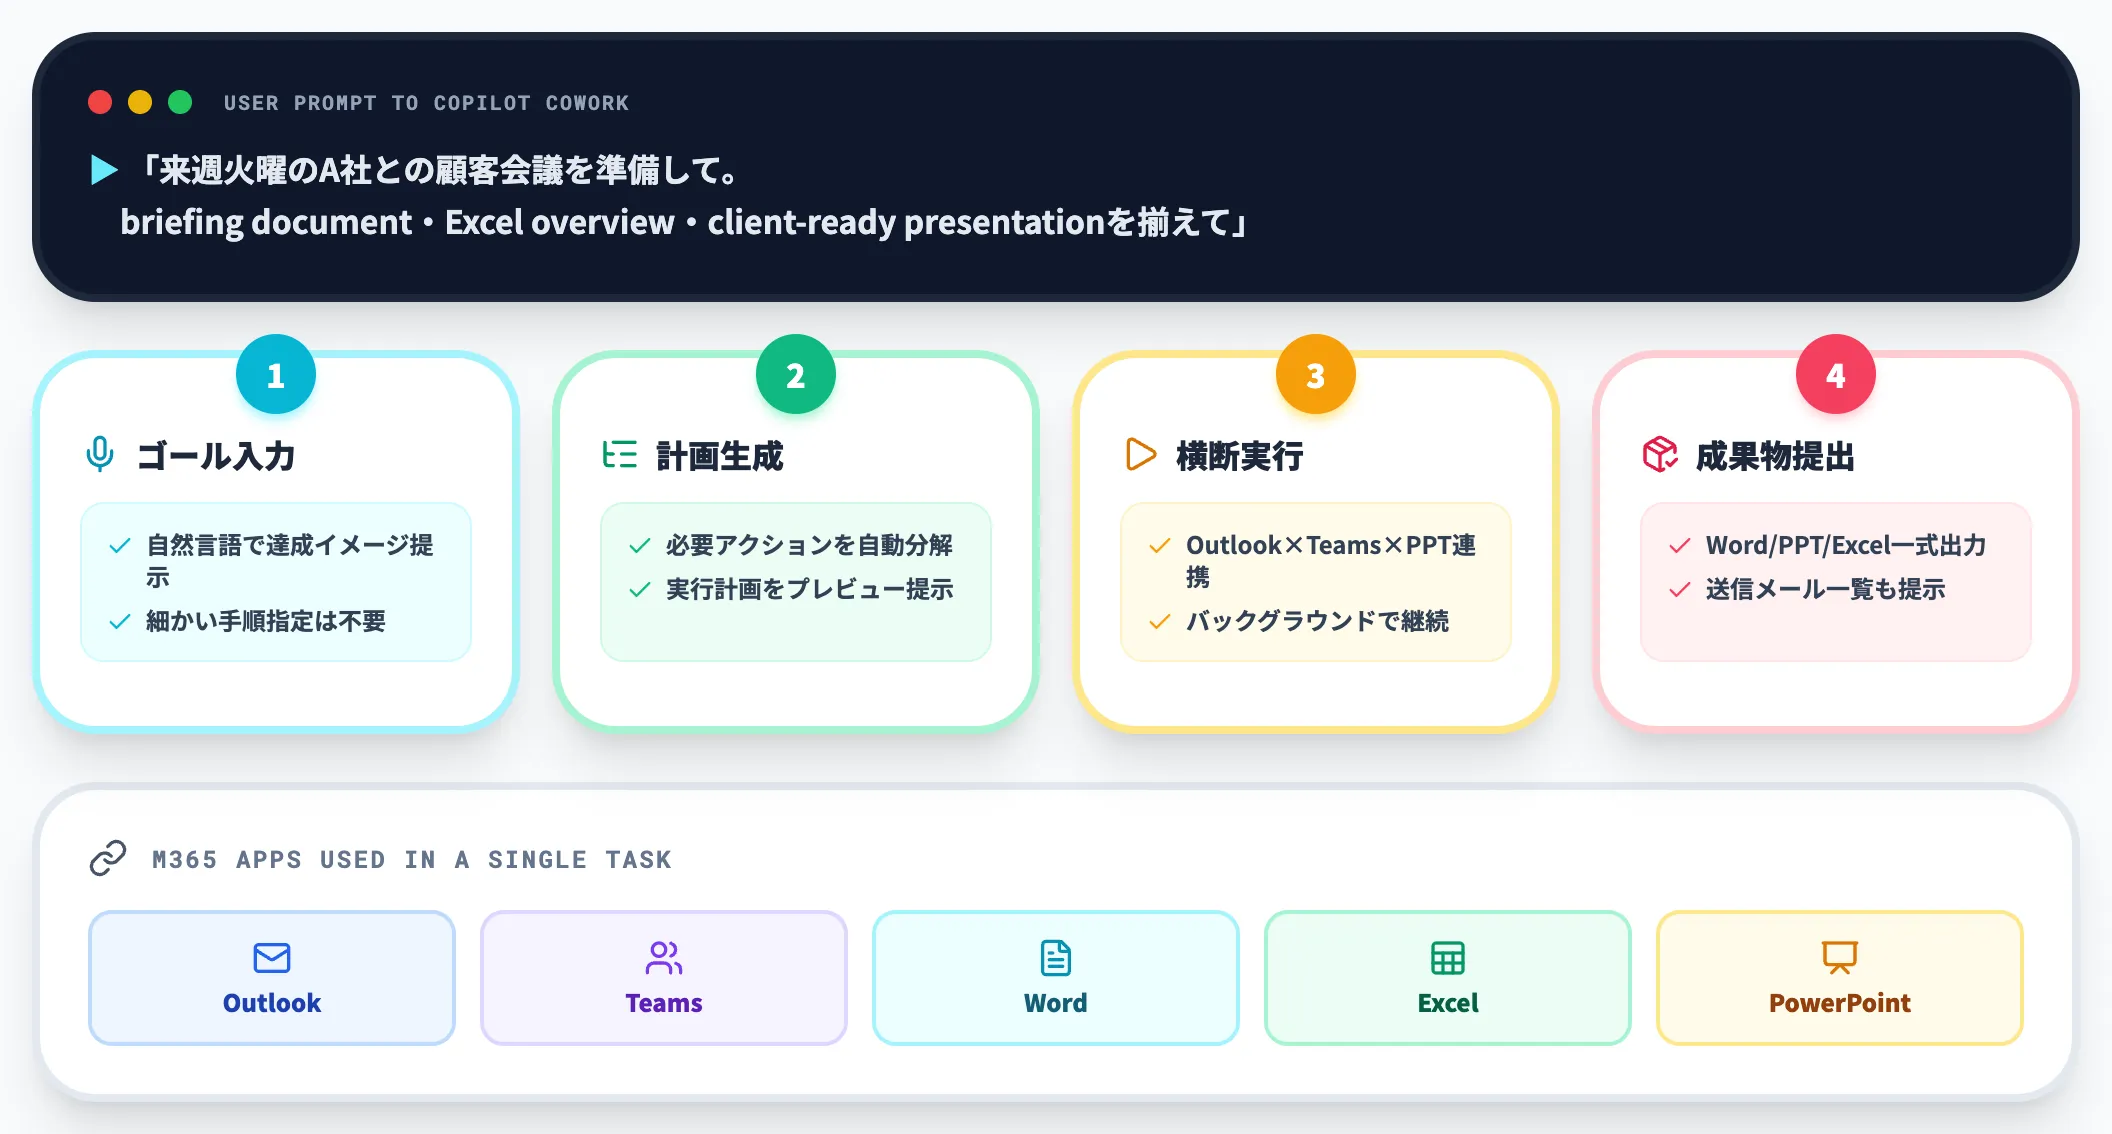Select the Teams app label
The height and width of the screenshot is (1134, 2112).
pyautogui.click(x=664, y=1003)
